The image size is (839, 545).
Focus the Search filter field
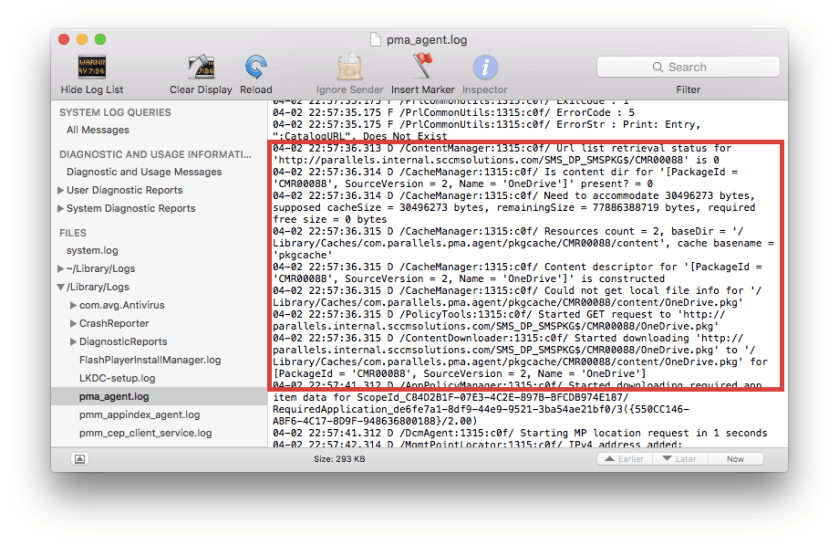pyautogui.click(x=688, y=67)
